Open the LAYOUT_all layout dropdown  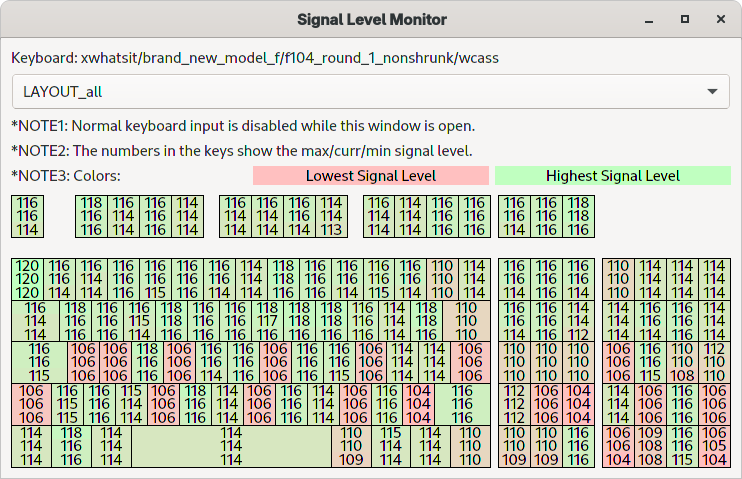coord(371,91)
